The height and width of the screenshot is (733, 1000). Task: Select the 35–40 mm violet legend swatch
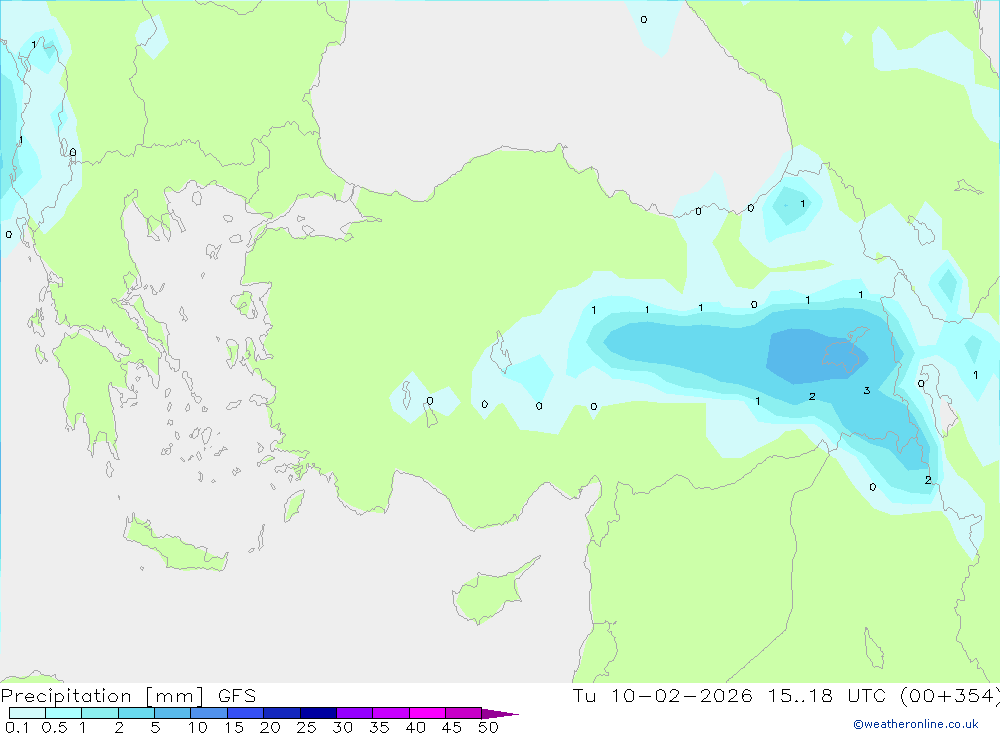tap(390, 713)
